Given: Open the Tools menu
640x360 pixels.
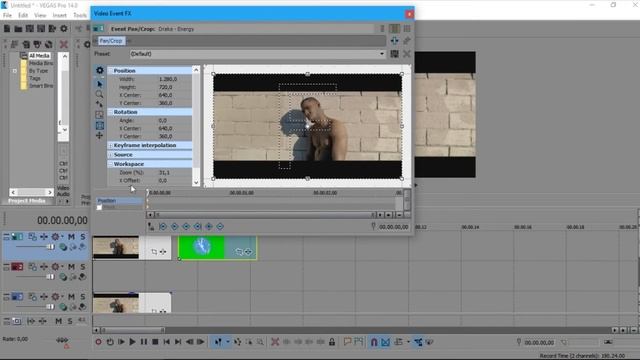Looking at the screenshot, I should 80,15.
